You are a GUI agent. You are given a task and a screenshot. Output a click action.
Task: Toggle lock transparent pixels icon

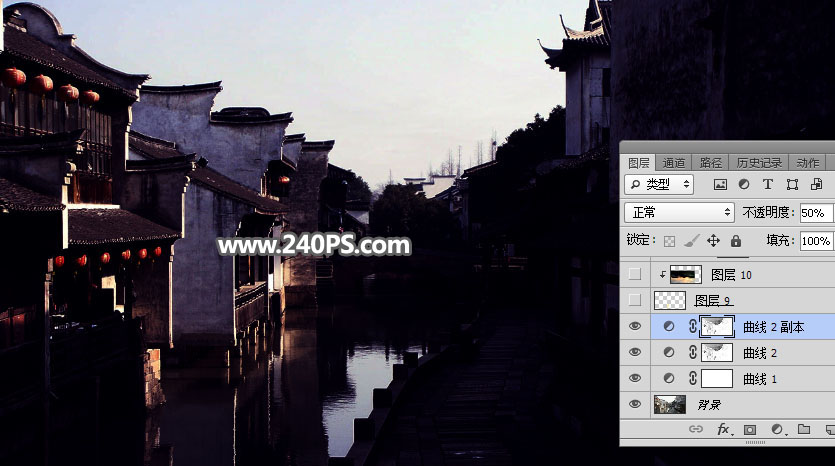point(669,241)
